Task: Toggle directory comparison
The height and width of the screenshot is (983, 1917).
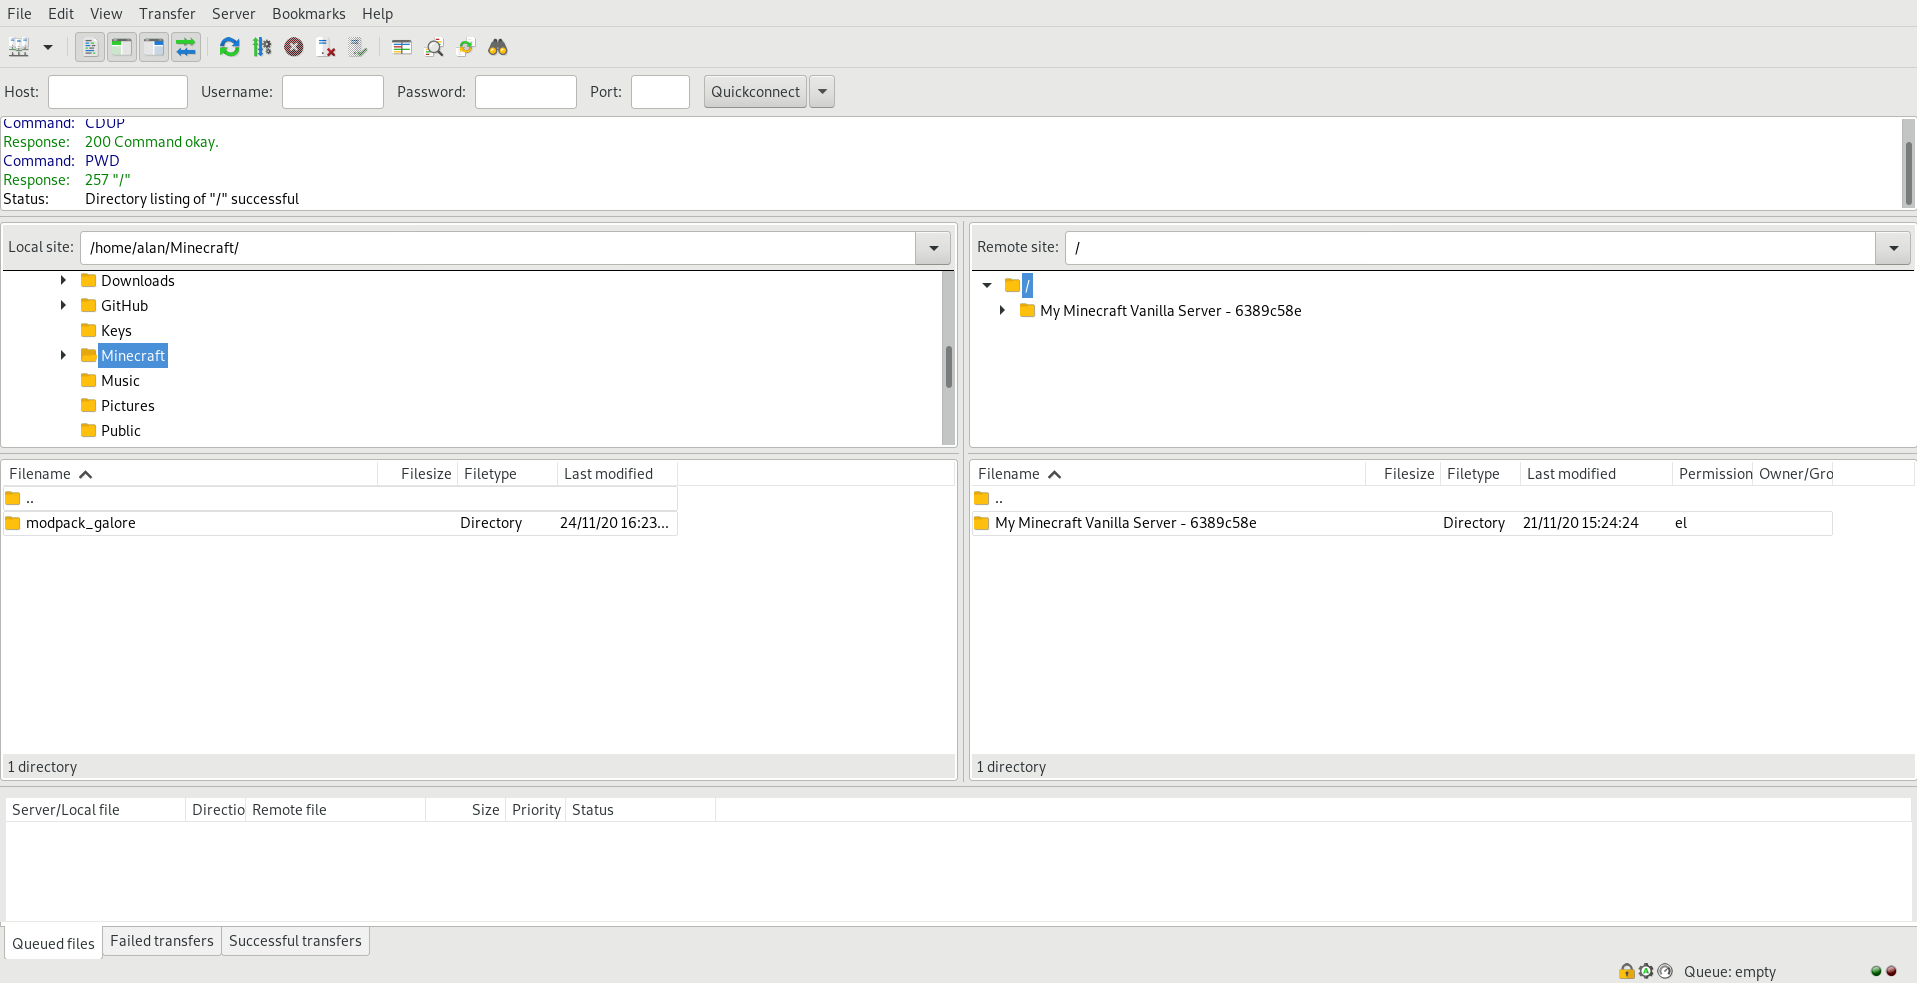Action: pyautogui.click(x=434, y=47)
